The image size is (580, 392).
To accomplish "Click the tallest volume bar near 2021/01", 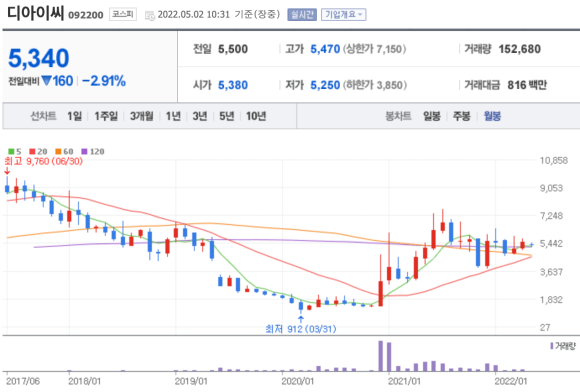I will click(x=381, y=356).
